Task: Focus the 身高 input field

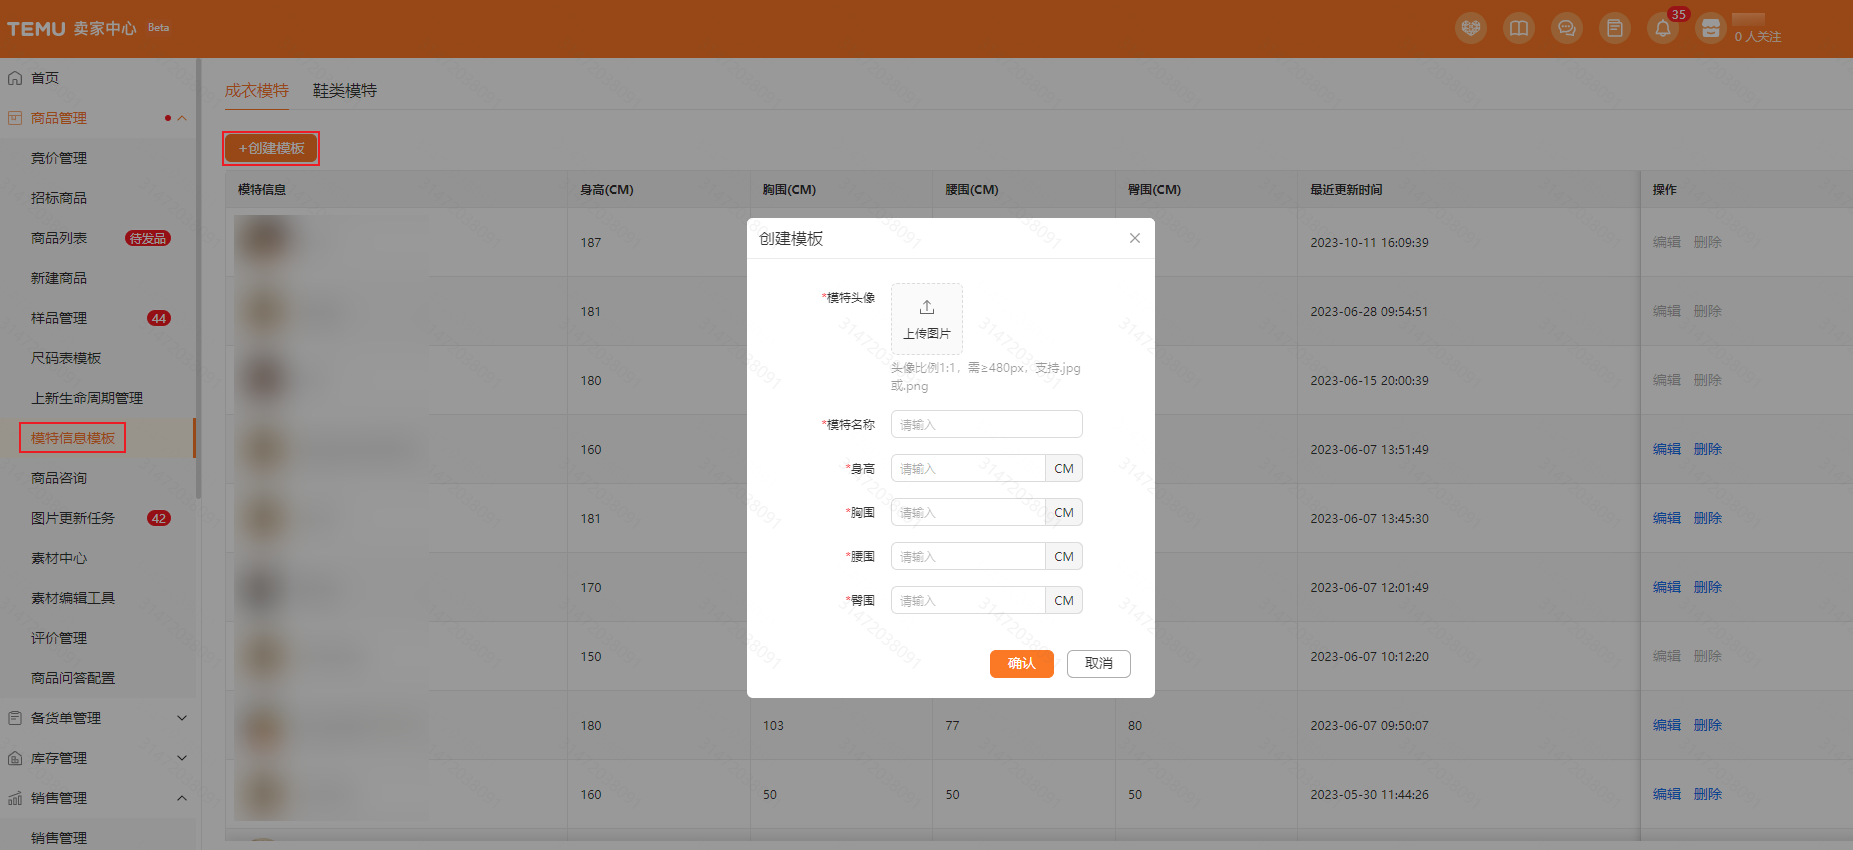Action: coord(967,469)
